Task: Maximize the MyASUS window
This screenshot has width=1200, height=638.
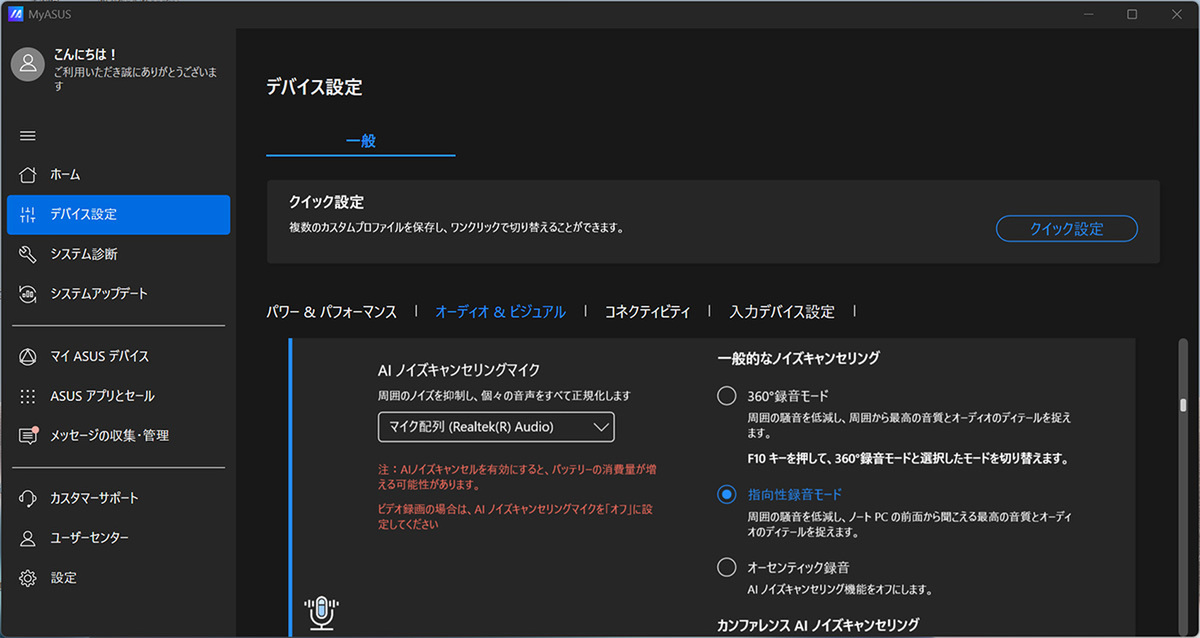Action: 1132,14
